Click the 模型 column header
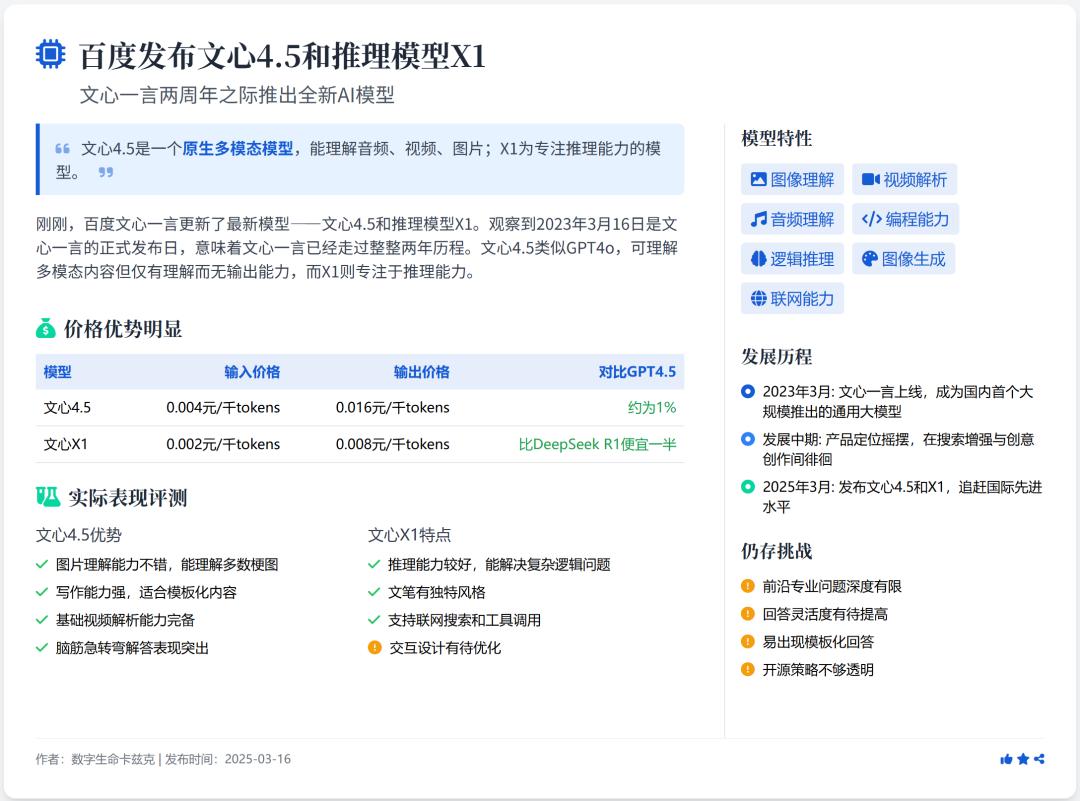The height and width of the screenshot is (801, 1080). click(57, 372)
